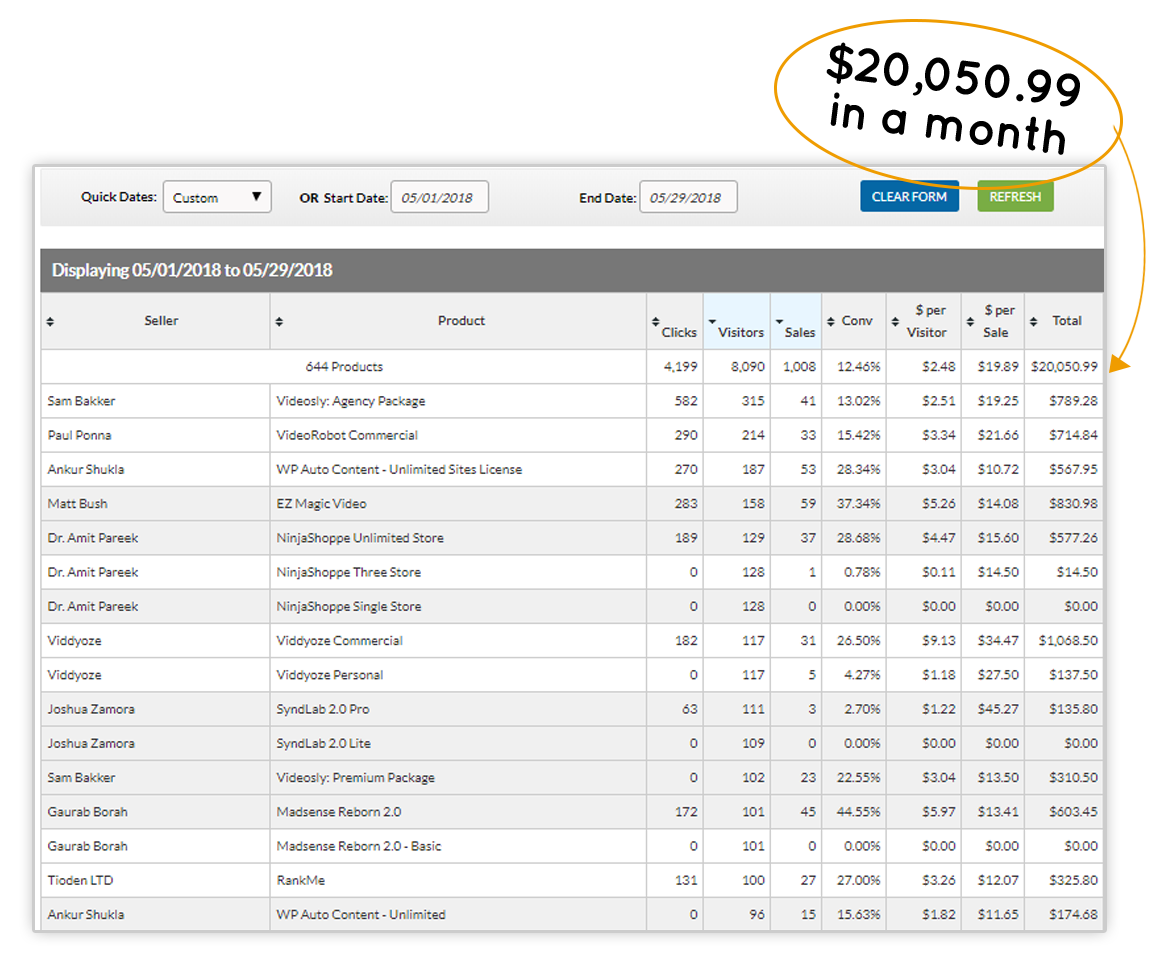The image size is (1153, 963).
Task: Click the Clicks column header label
Action: (x=679, y=332)
